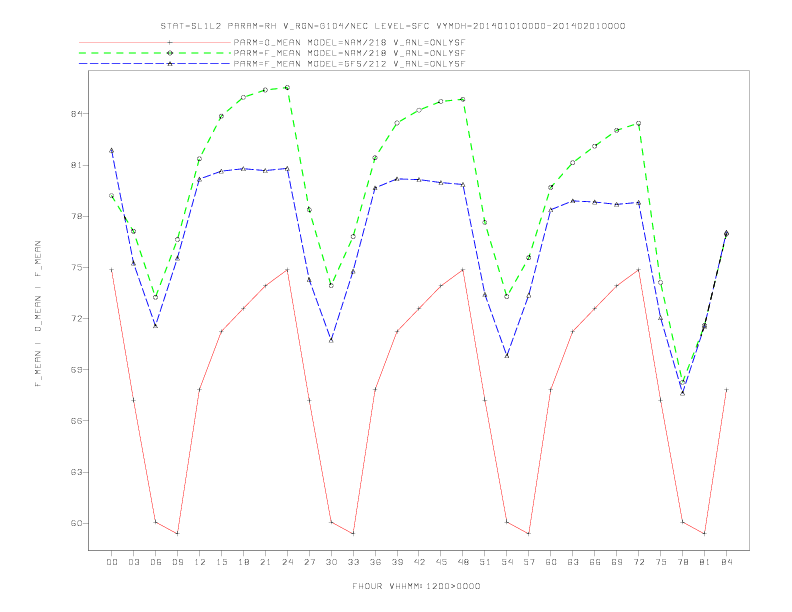792x612 pixels.
Task: Click y-axis tick label 63
Action: [77, 472]
